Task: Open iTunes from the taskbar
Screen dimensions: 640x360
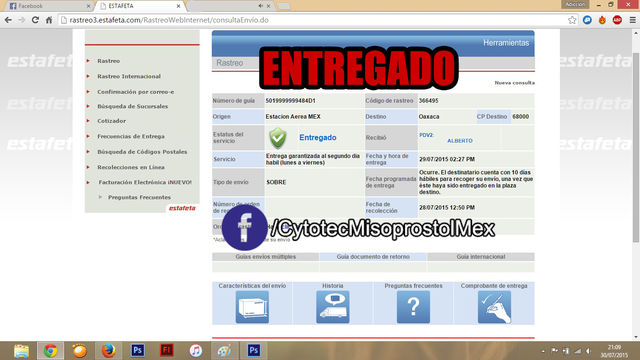Action: click(x=196, y=351)
